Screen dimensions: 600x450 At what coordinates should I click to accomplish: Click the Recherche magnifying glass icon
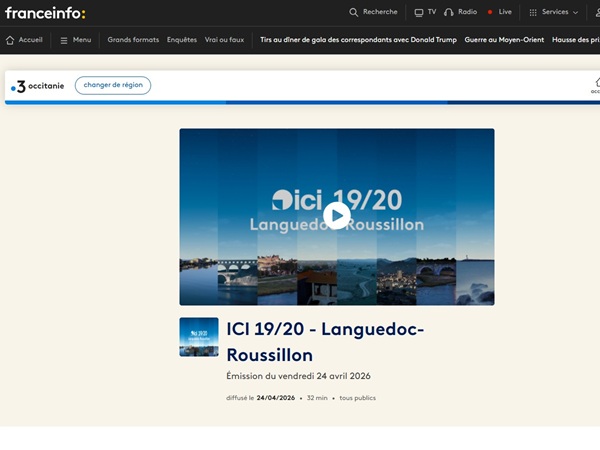pyautogui.click(x=354, y=12)
